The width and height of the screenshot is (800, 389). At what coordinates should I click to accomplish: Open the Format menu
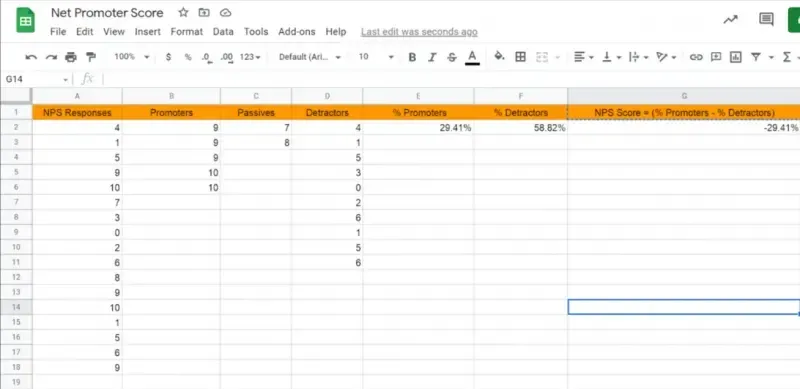pos(186,32)
